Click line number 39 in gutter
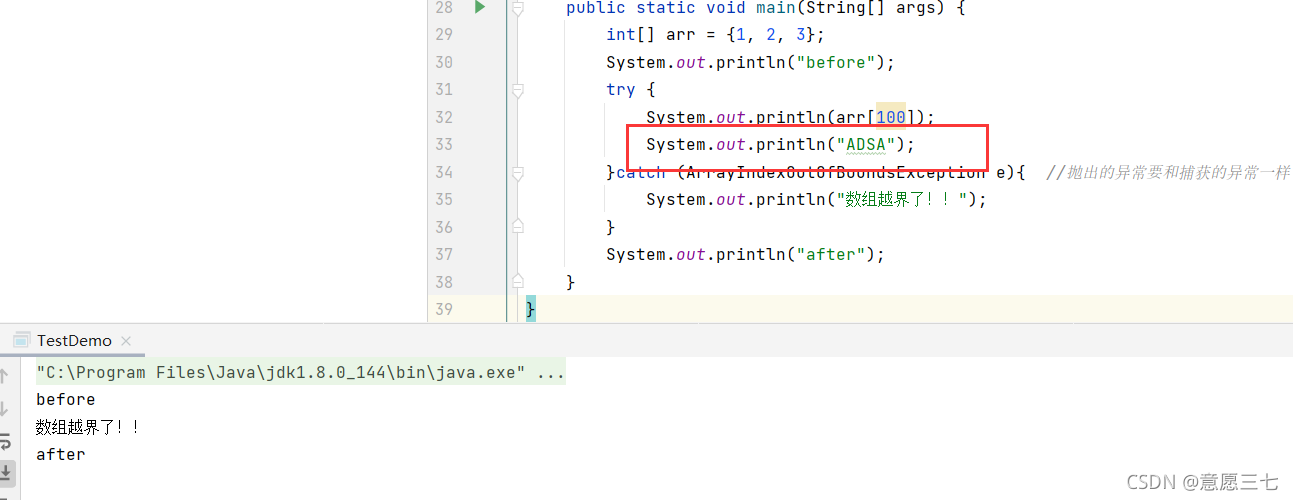 pos(442,309)
